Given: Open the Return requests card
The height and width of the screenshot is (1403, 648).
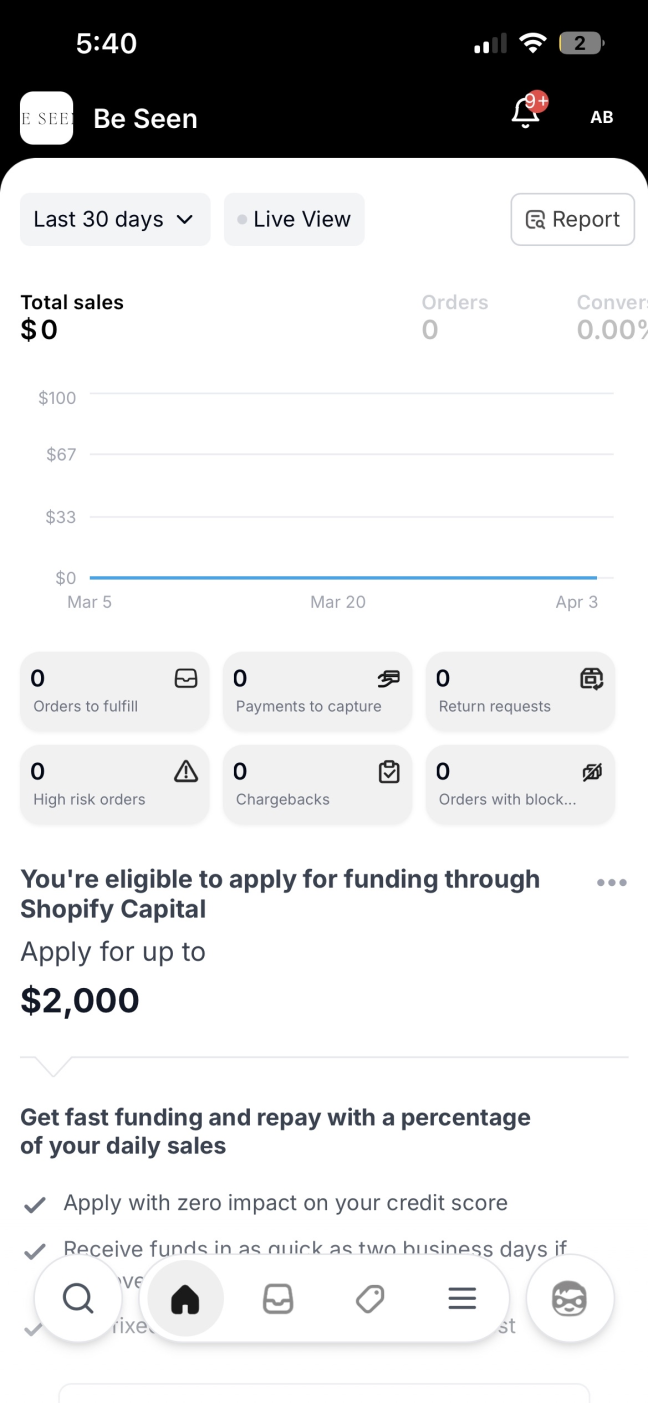Looking at the screenshot, I should tap(520, 691).
